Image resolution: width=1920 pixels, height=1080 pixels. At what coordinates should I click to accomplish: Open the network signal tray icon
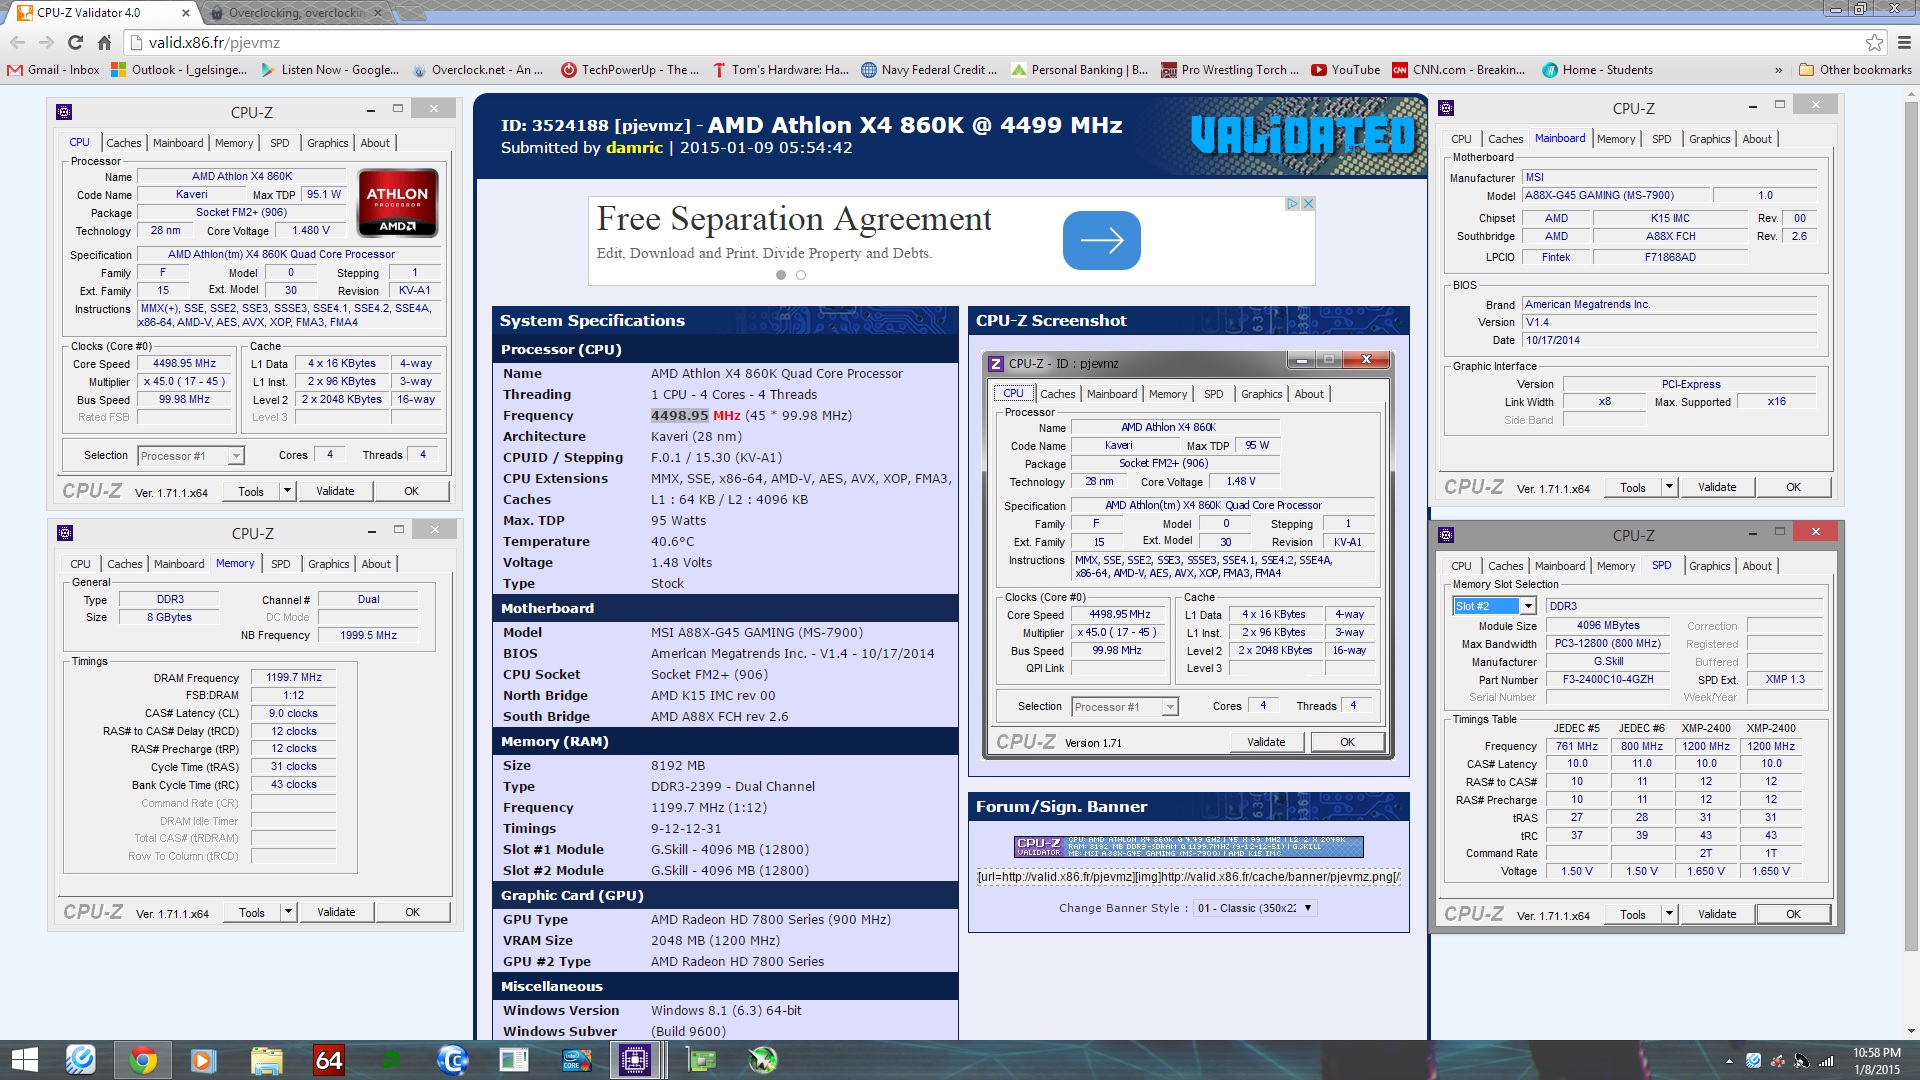tap(1826, 1061)
